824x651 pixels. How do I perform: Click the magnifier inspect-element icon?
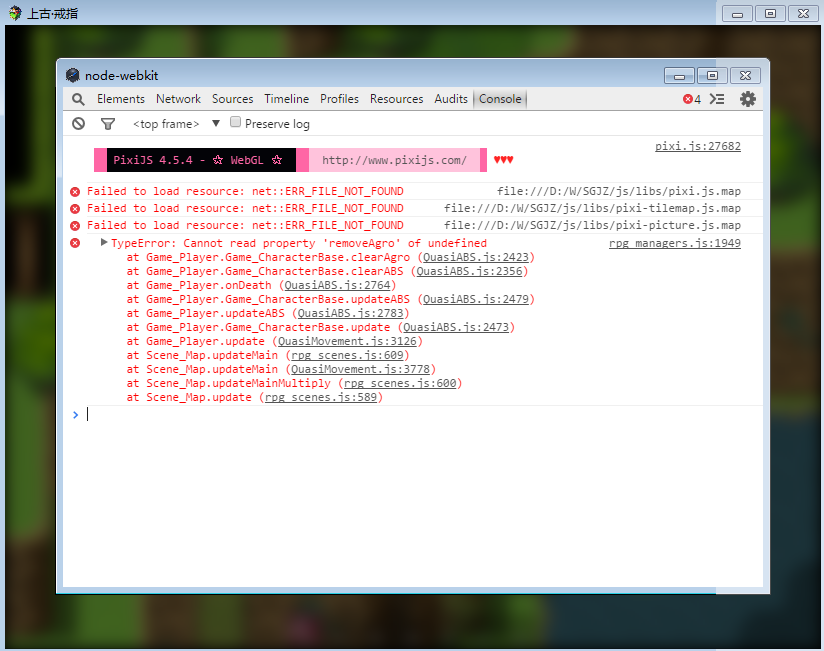78,99
